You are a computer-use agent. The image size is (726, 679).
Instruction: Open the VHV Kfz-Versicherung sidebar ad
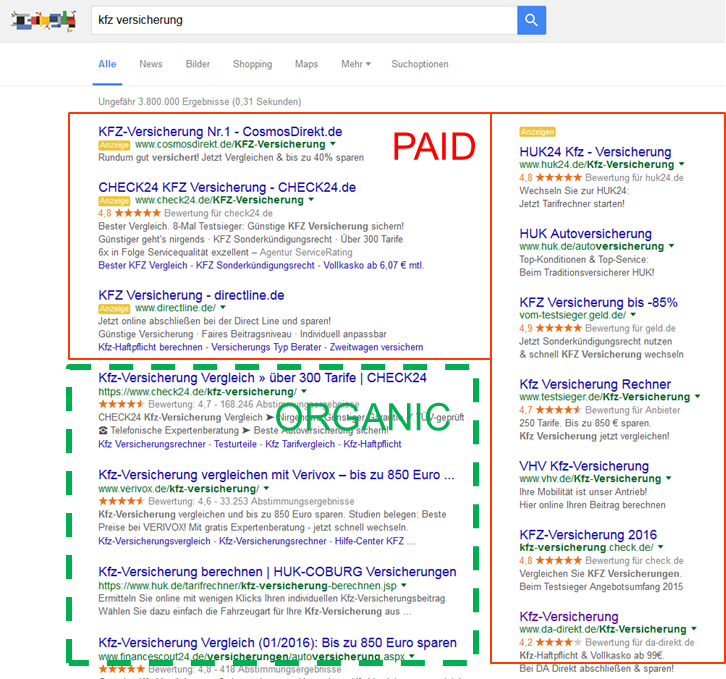click(x=584, y=466)
